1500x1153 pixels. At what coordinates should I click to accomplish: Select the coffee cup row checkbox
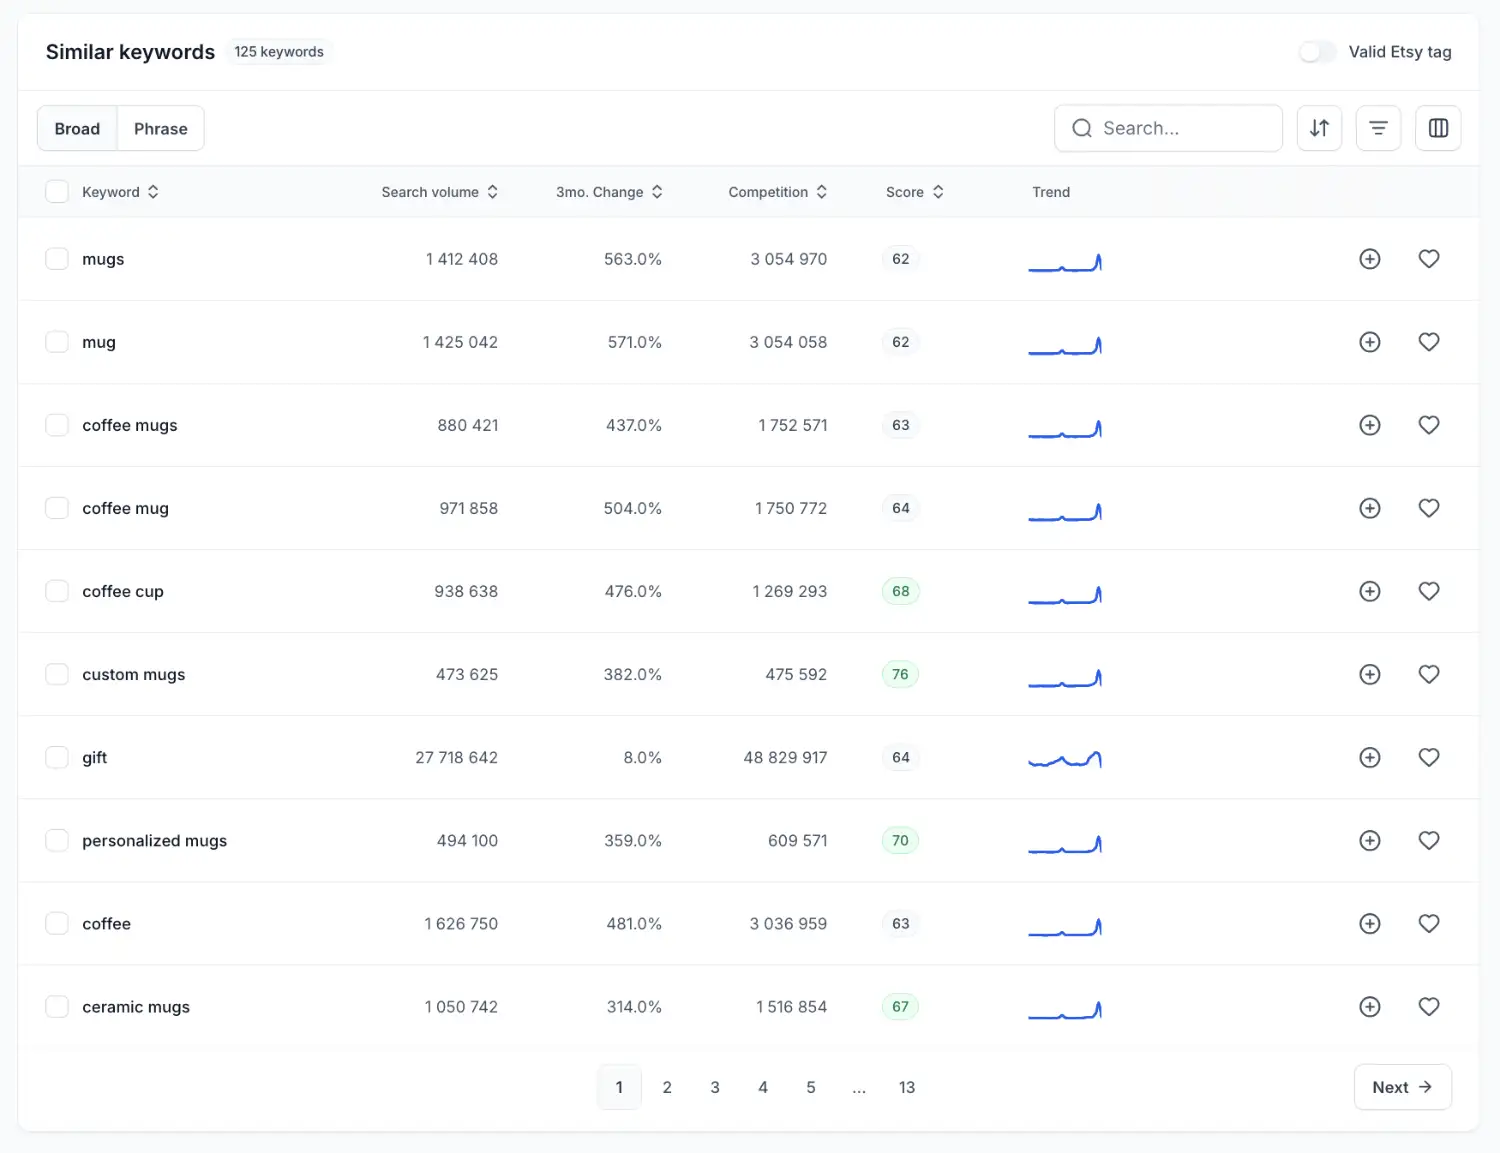click(57, 591)
